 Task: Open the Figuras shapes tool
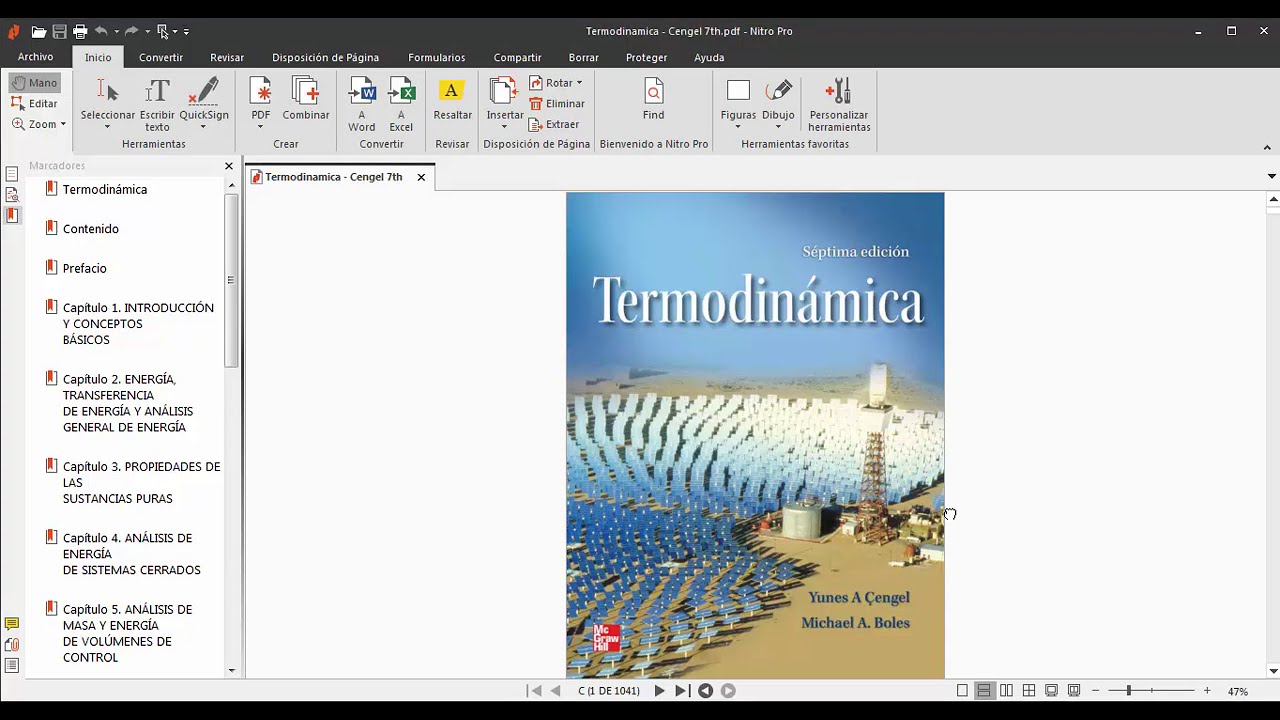738,104
